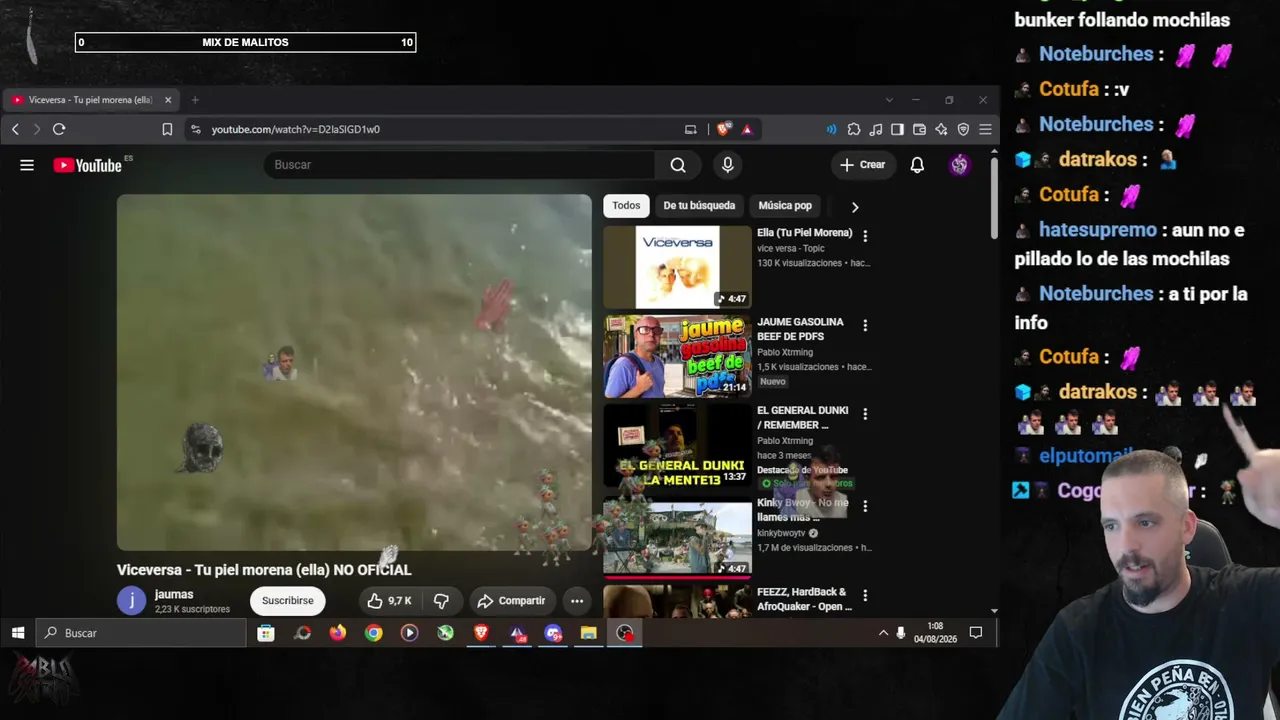Viewport: 1280px width, 720px height.
Task: Go back in the browser
Action: (x=15, y=129)
